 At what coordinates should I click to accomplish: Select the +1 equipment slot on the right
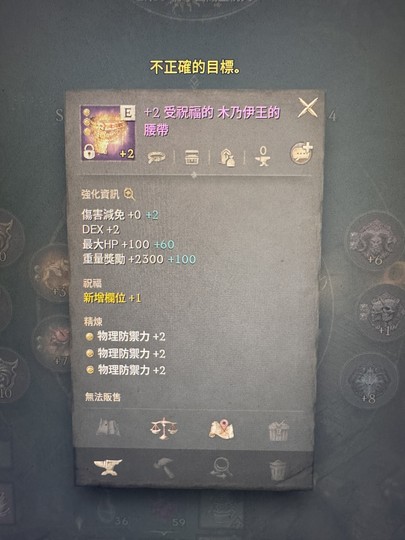(x=383, y=312)
